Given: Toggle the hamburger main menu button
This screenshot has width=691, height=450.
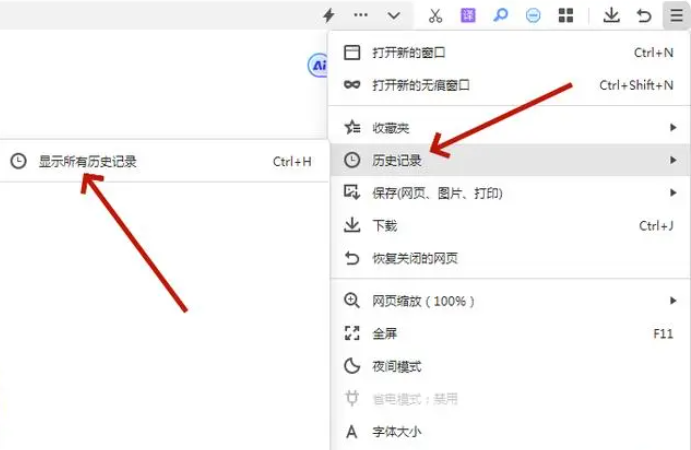Looking at the screenshot, I should 676,15.
